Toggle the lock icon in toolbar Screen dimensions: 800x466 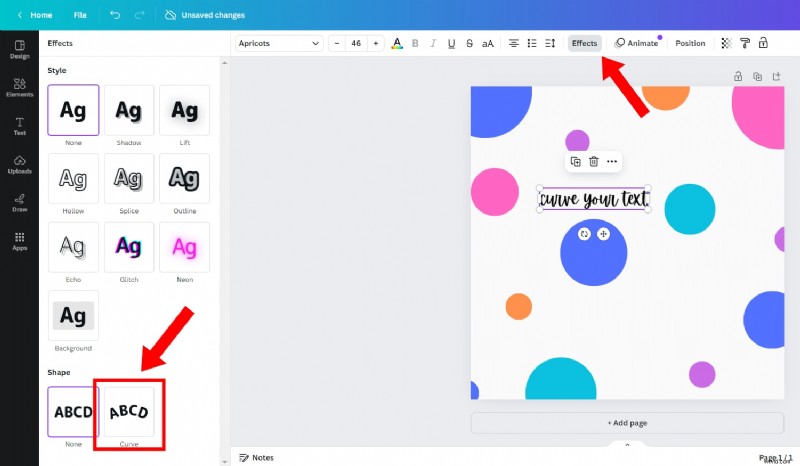(763, 43)
